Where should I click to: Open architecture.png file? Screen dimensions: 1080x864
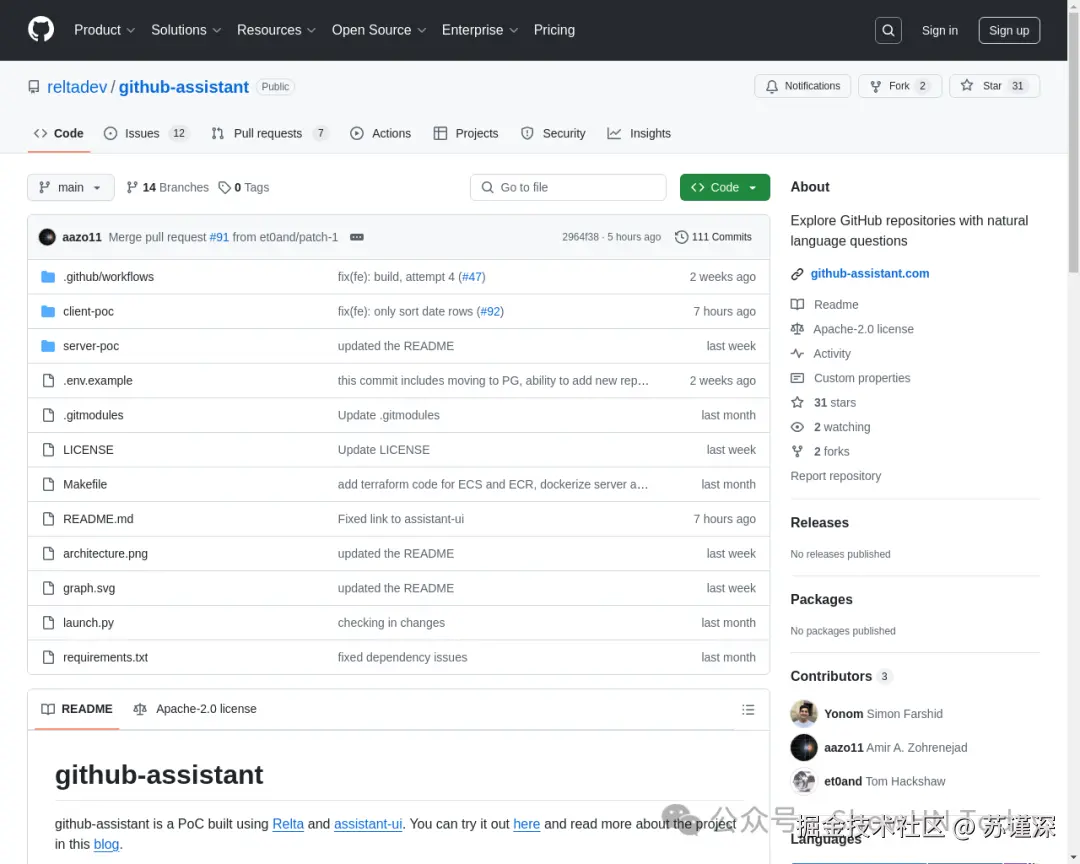pyautogui.click(x=105, y=553)
